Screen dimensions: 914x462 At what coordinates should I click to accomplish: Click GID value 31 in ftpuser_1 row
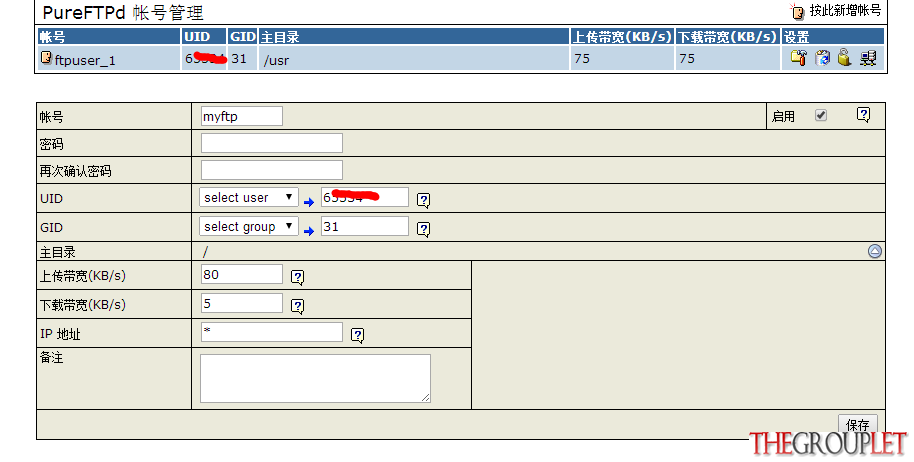239,58
